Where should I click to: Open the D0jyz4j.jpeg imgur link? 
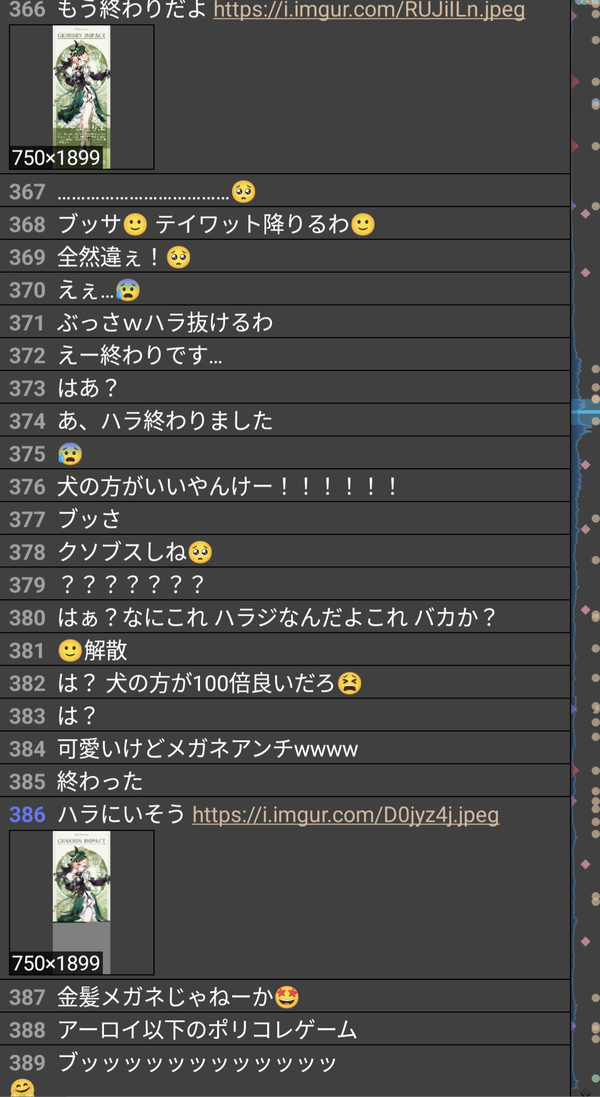click(345, 815)
